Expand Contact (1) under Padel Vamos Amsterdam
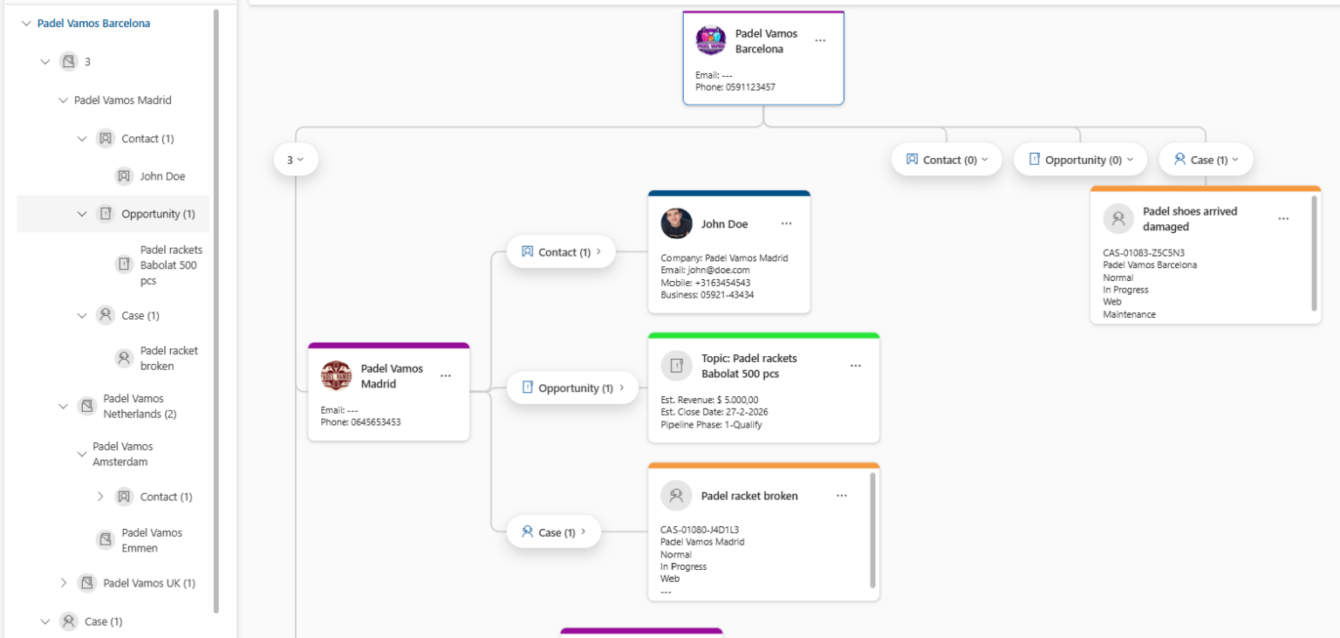Screen dimensions: 1340x638 click(100, 496)
